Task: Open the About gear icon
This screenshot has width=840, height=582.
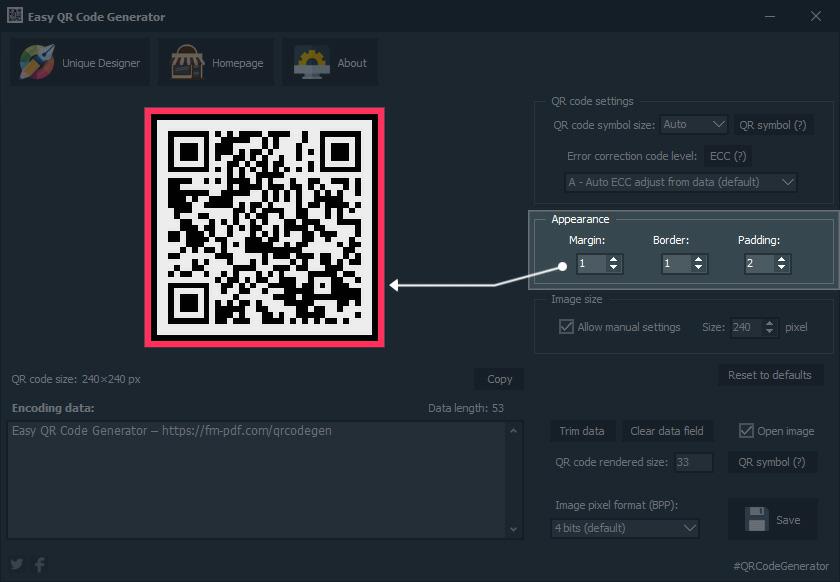Action: click(312, 63)
